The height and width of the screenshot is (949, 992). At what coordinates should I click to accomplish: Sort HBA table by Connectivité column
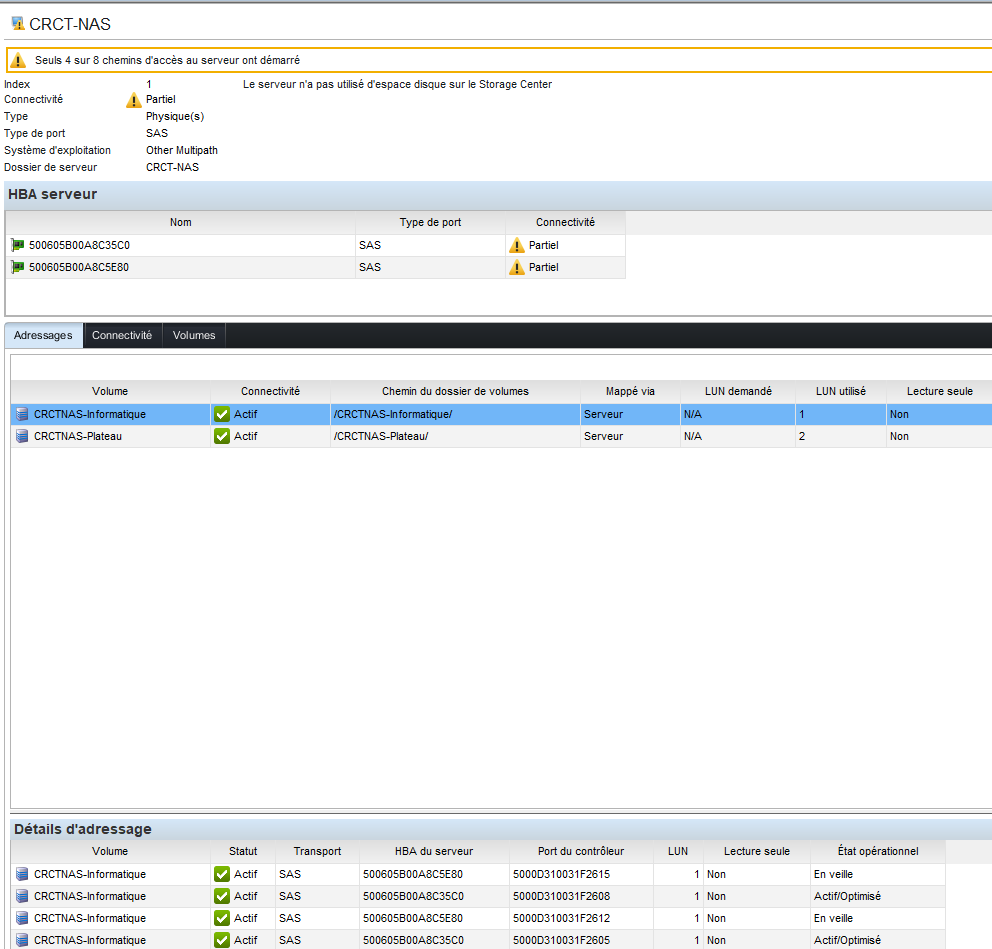coord(566,222)
